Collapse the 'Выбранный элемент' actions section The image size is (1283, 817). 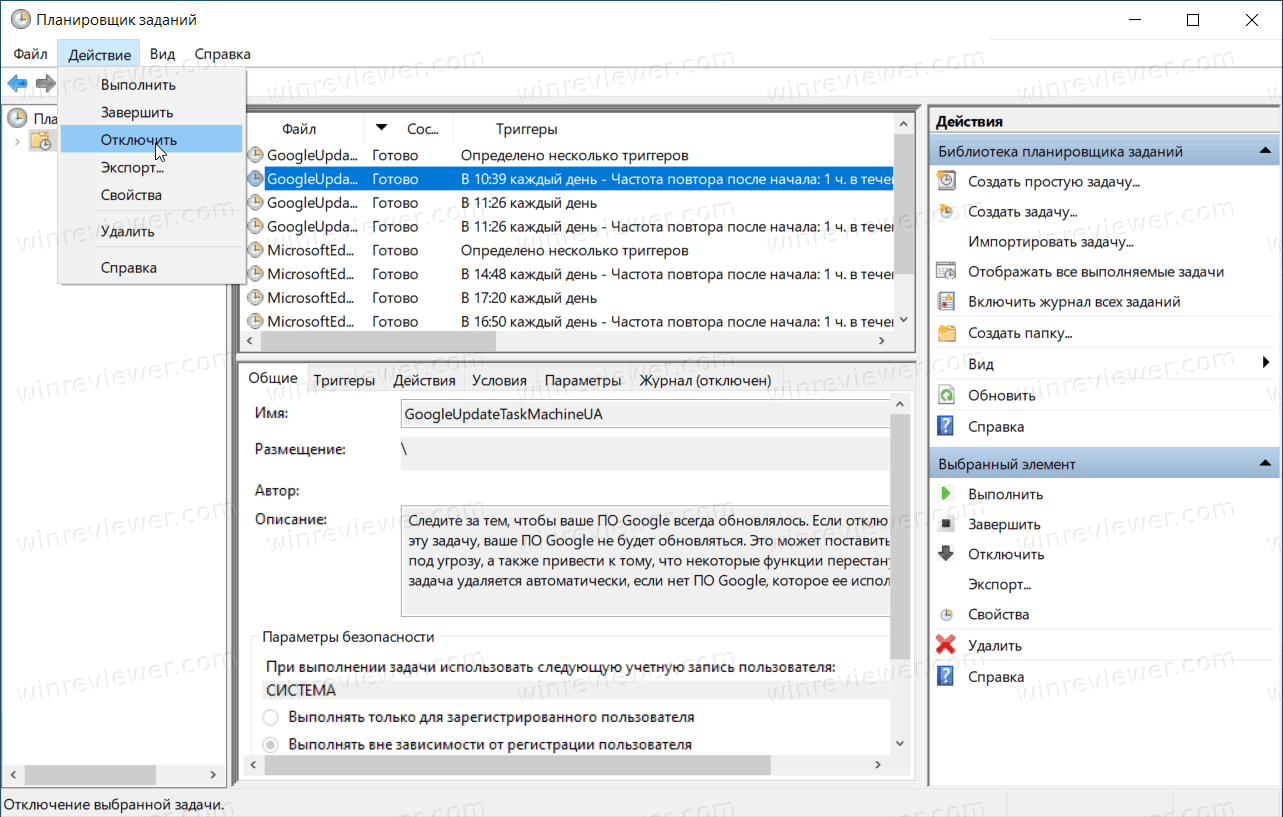pos(1265,464)
